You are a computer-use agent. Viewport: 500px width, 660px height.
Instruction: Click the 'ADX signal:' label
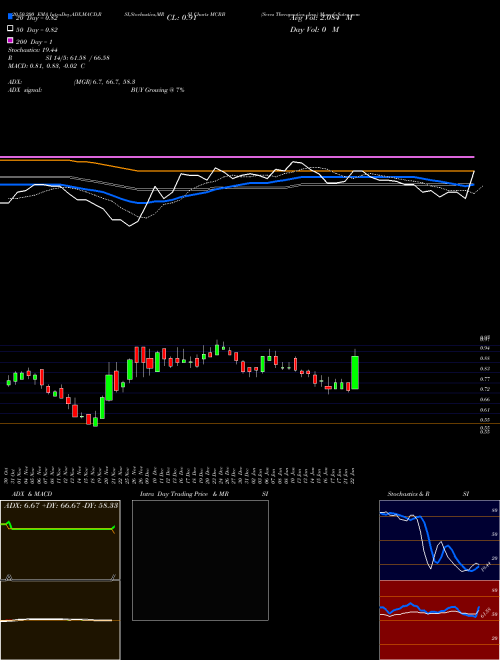point(25,90)
